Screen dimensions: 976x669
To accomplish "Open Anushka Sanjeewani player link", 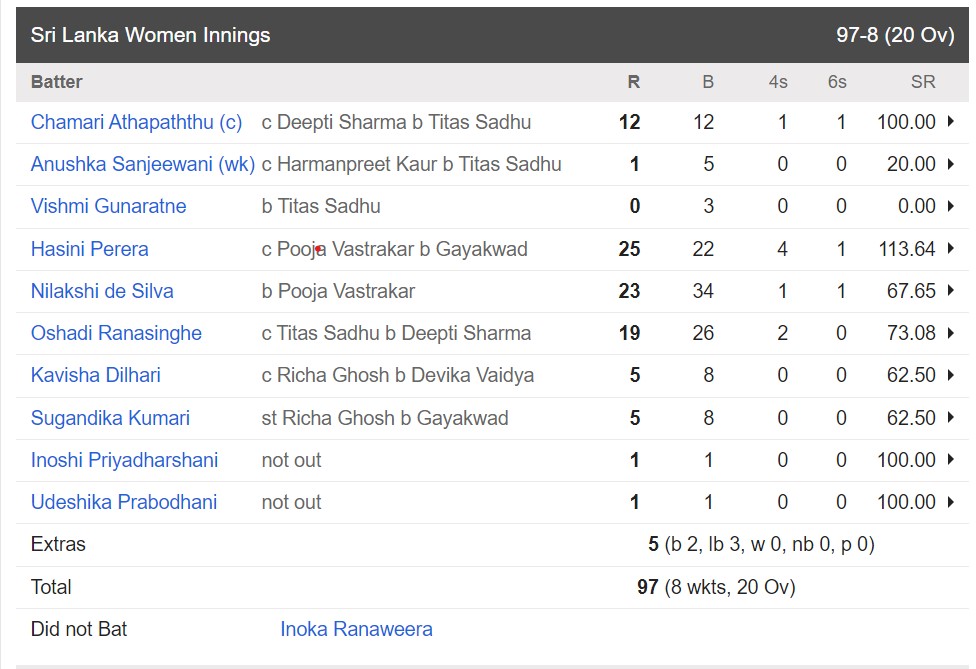I will [143, 164].
